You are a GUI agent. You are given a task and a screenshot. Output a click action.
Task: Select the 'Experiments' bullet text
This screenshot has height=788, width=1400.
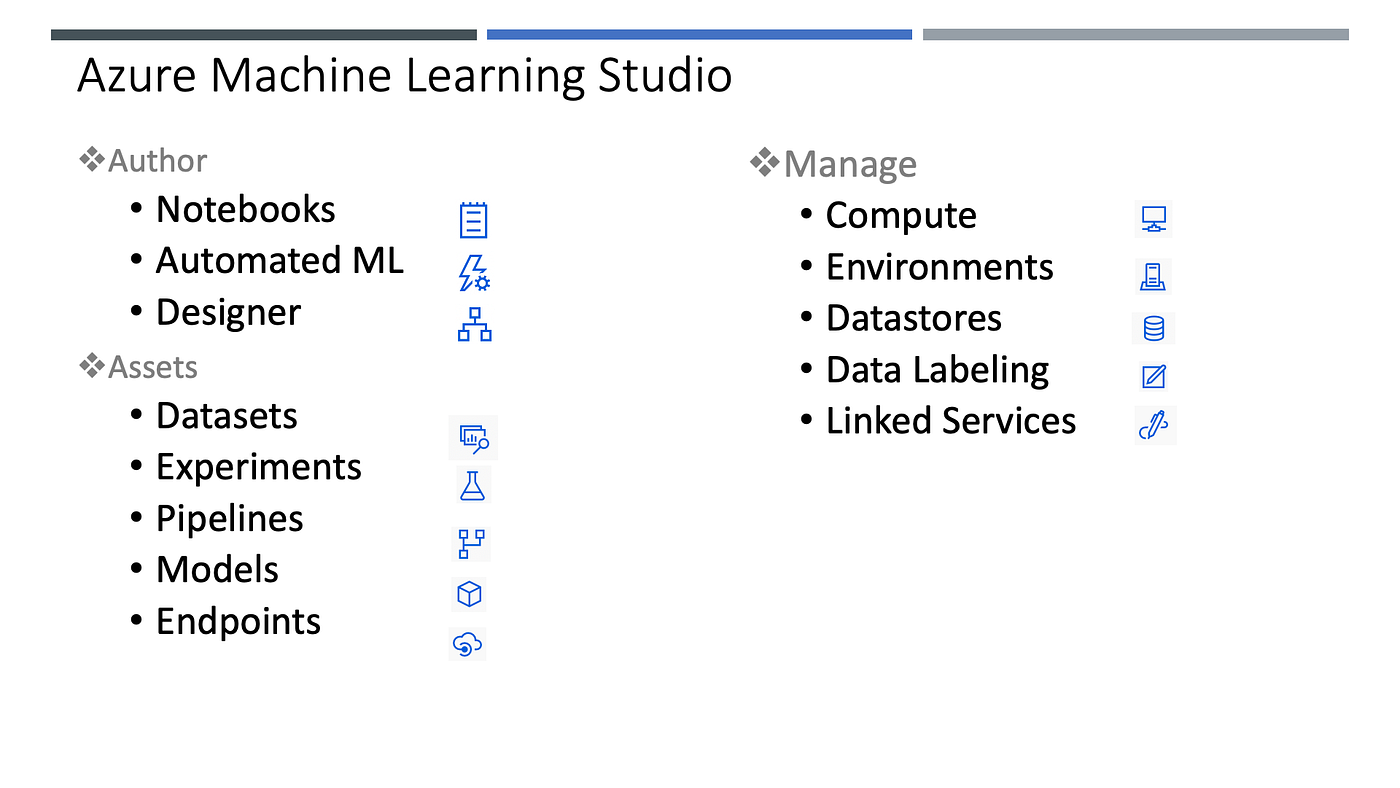[259, 467]
